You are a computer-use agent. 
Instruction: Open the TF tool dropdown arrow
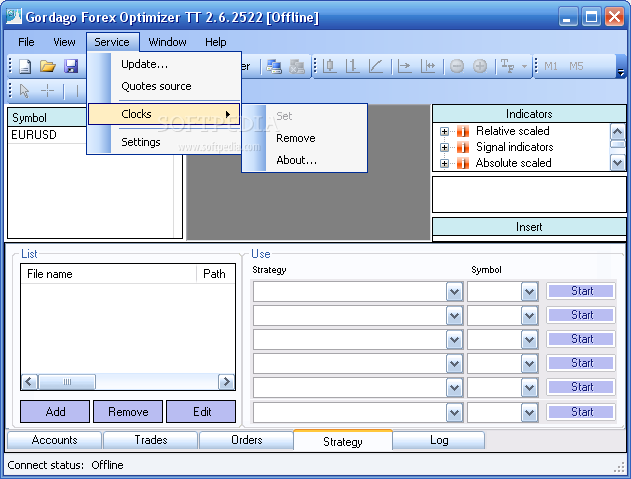point(524,66)
